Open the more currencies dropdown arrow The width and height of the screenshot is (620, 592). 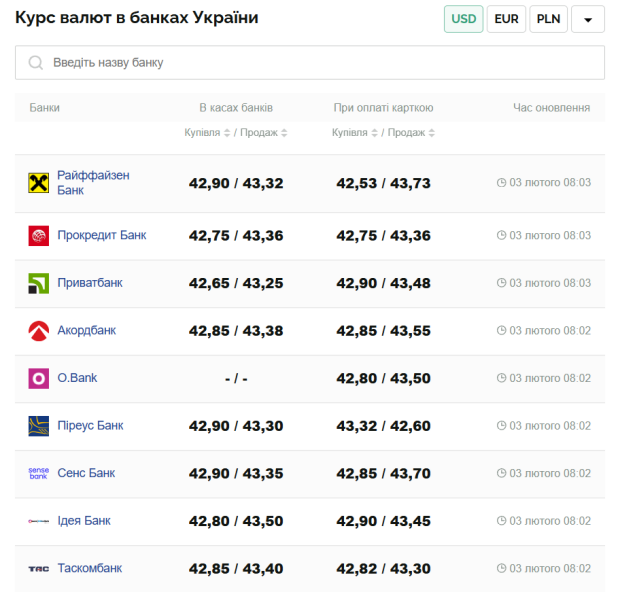tap(588, 19)
